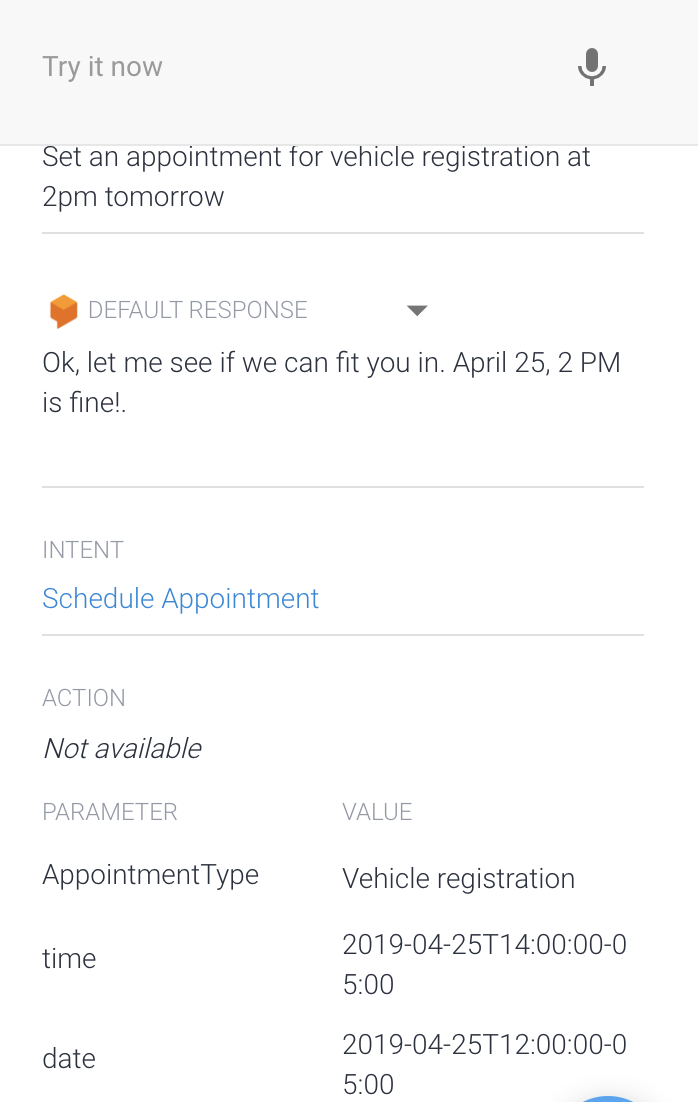Click the blue floating button at bottom right

[610, 1096]
